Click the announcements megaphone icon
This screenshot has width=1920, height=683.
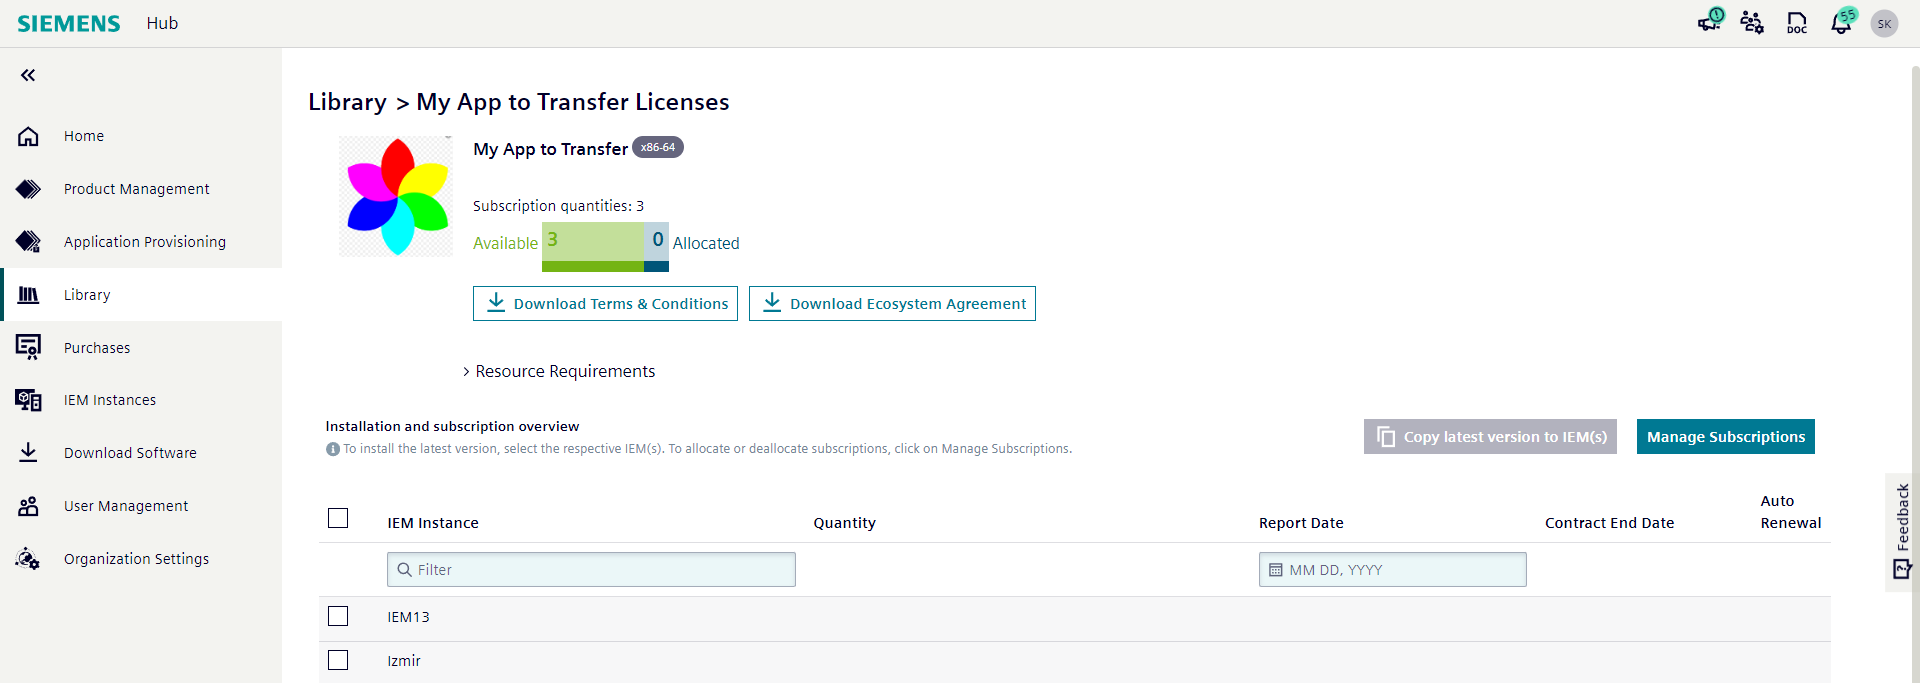(x=1709, y=22)
